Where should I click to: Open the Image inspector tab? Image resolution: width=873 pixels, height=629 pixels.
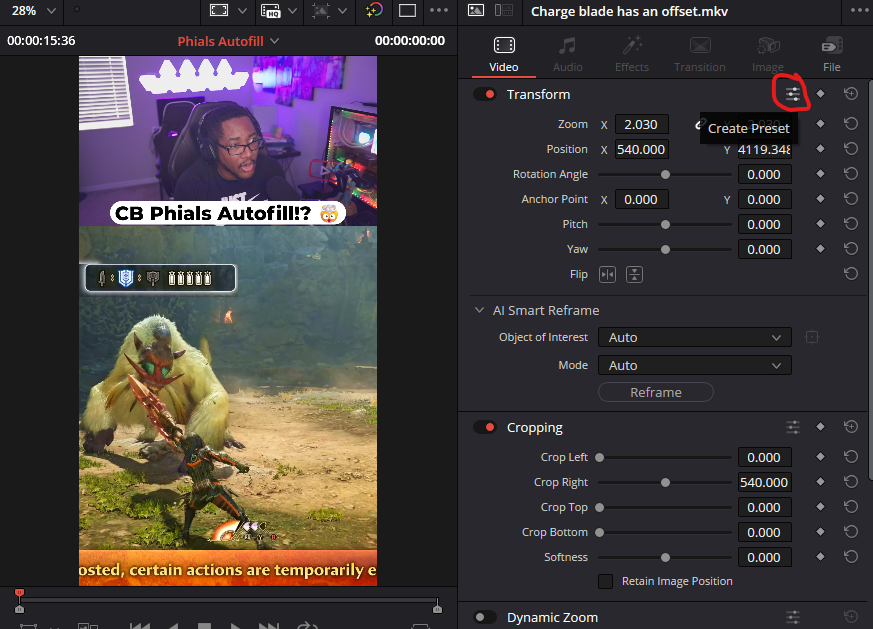[768, 55]
